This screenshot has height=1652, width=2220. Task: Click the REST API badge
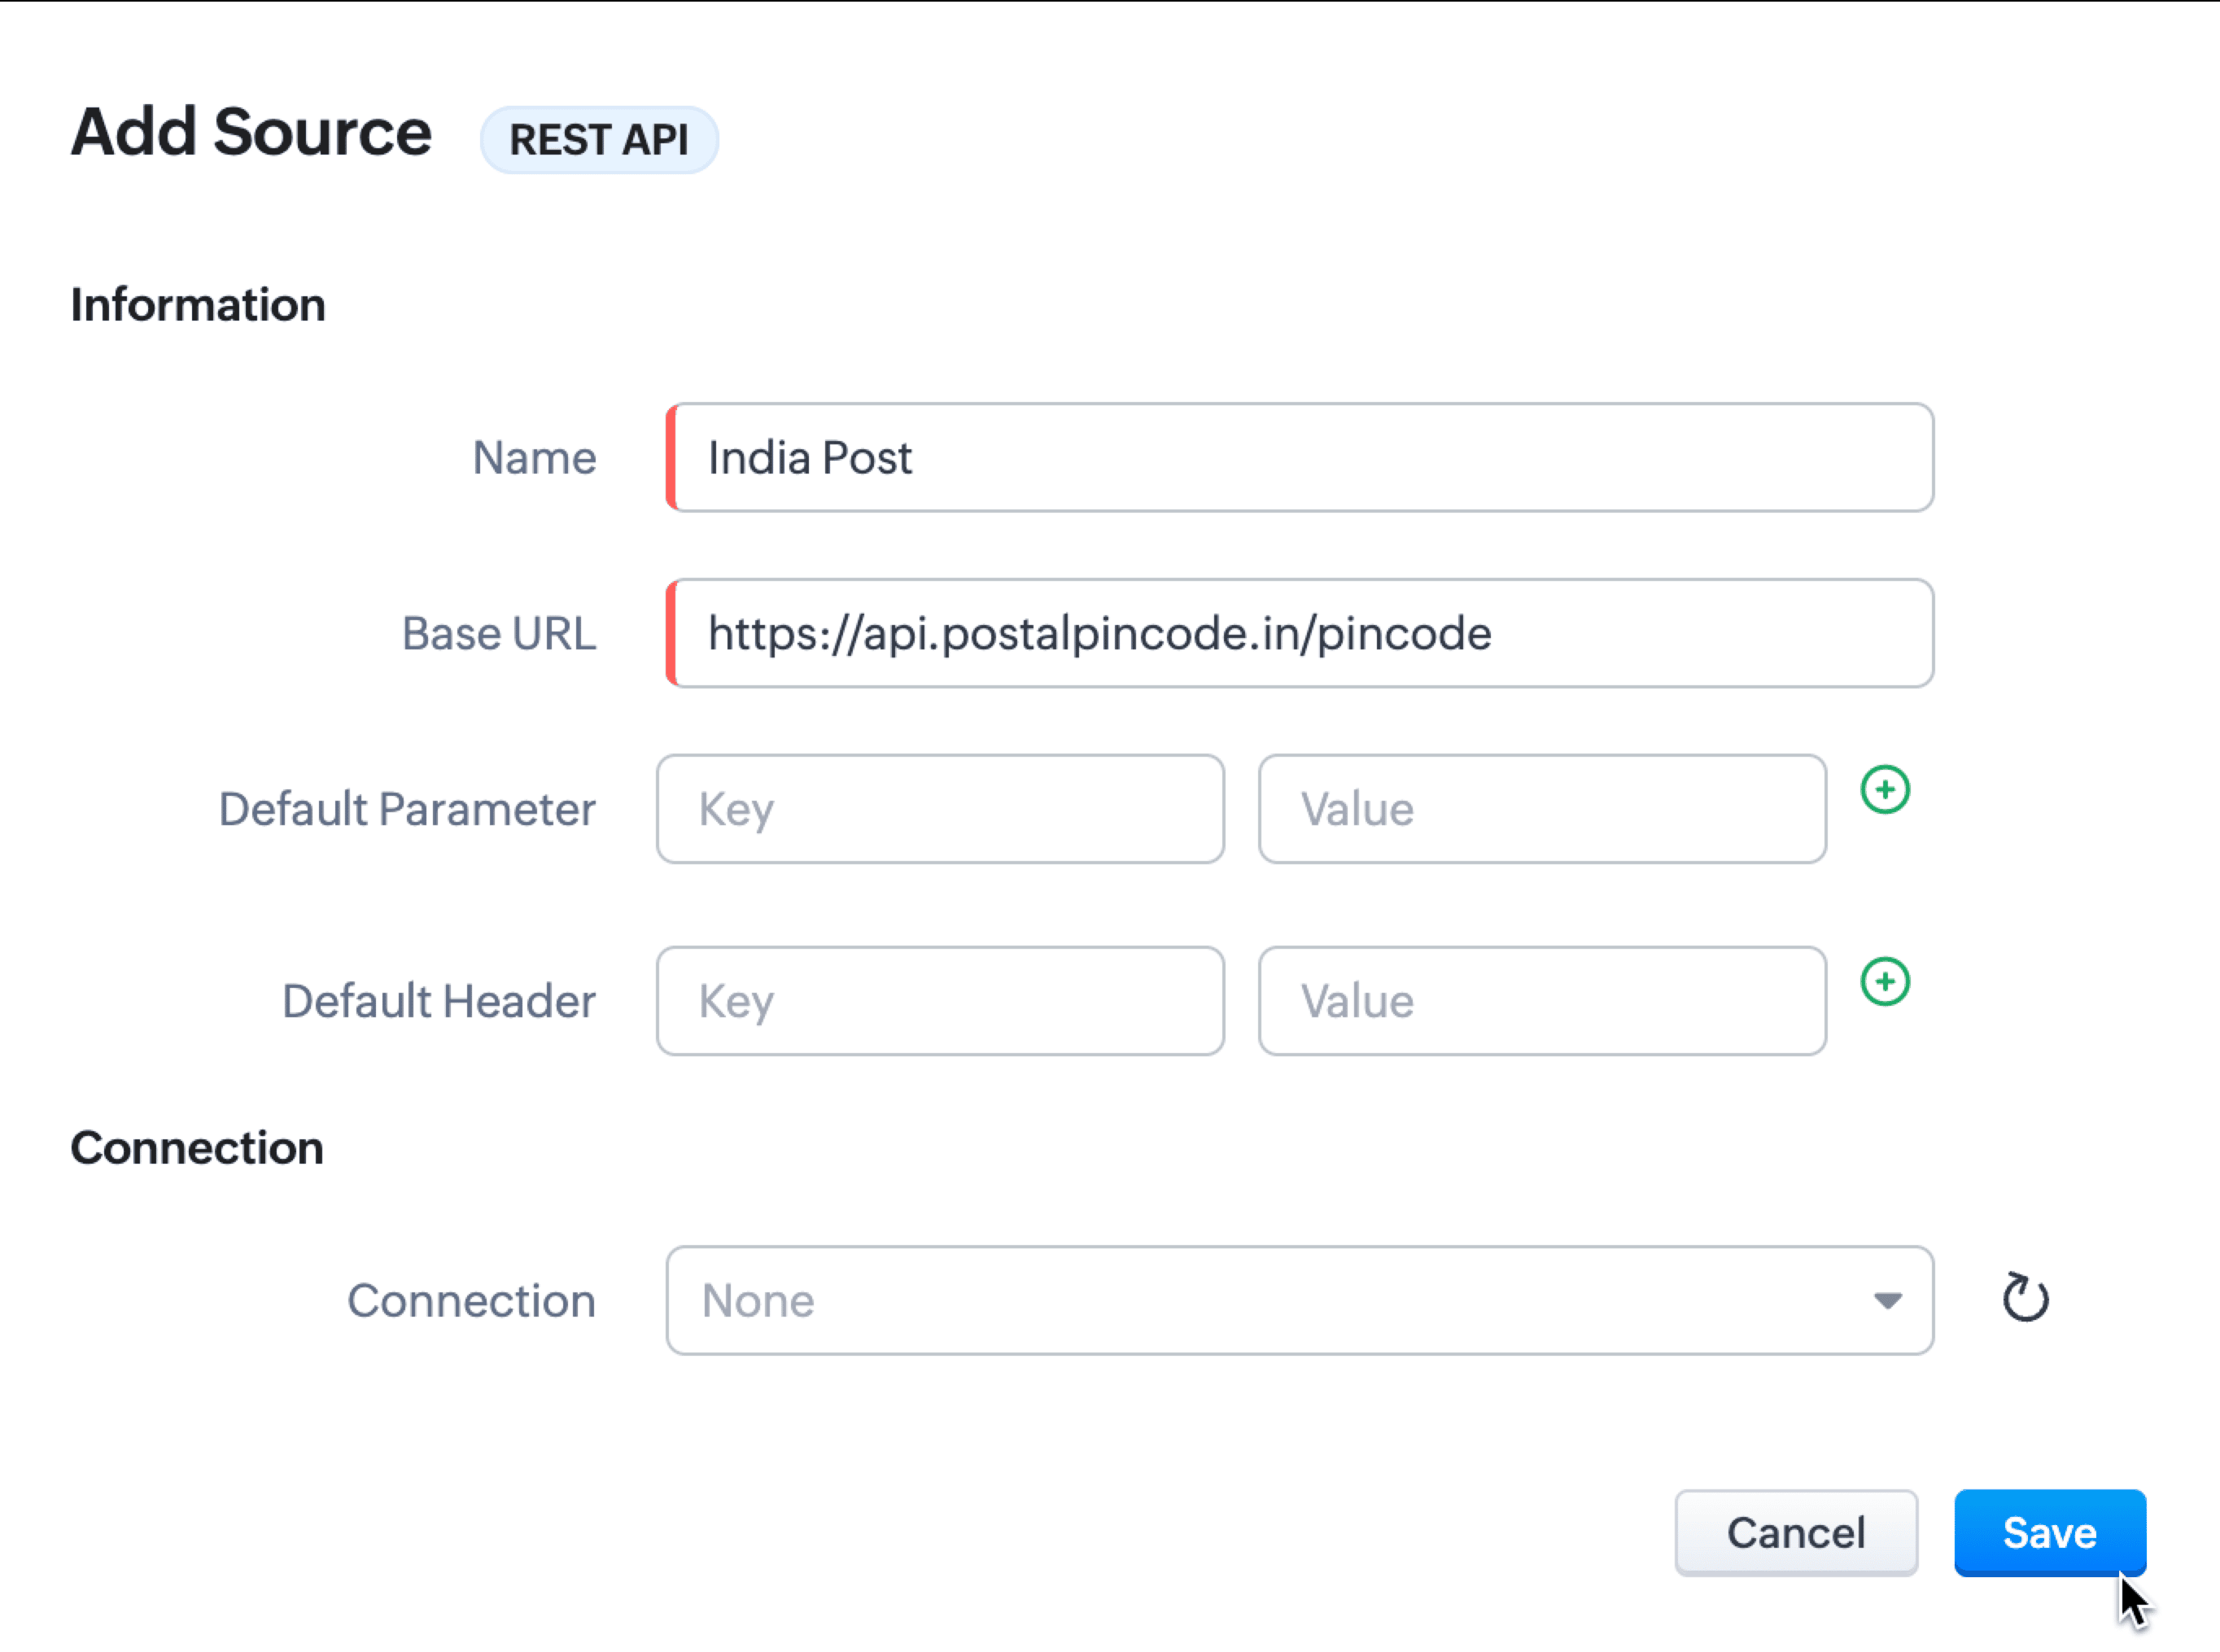point(599,140)
